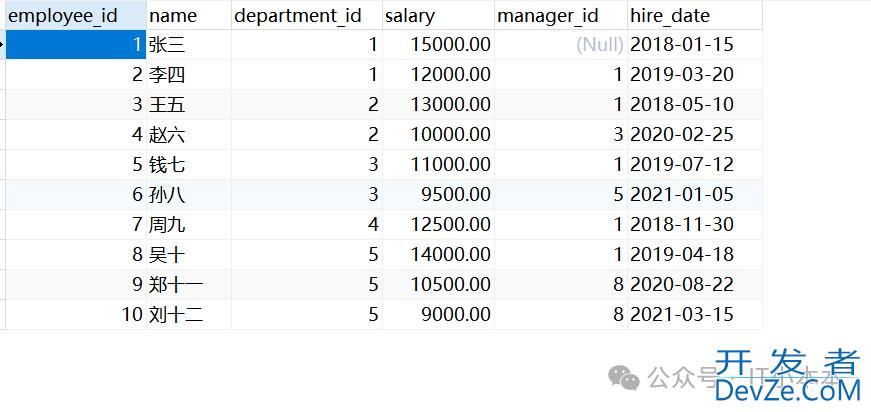
Task: Click the current-row arrow indicator at row 1
Action: tap(2, 45)
